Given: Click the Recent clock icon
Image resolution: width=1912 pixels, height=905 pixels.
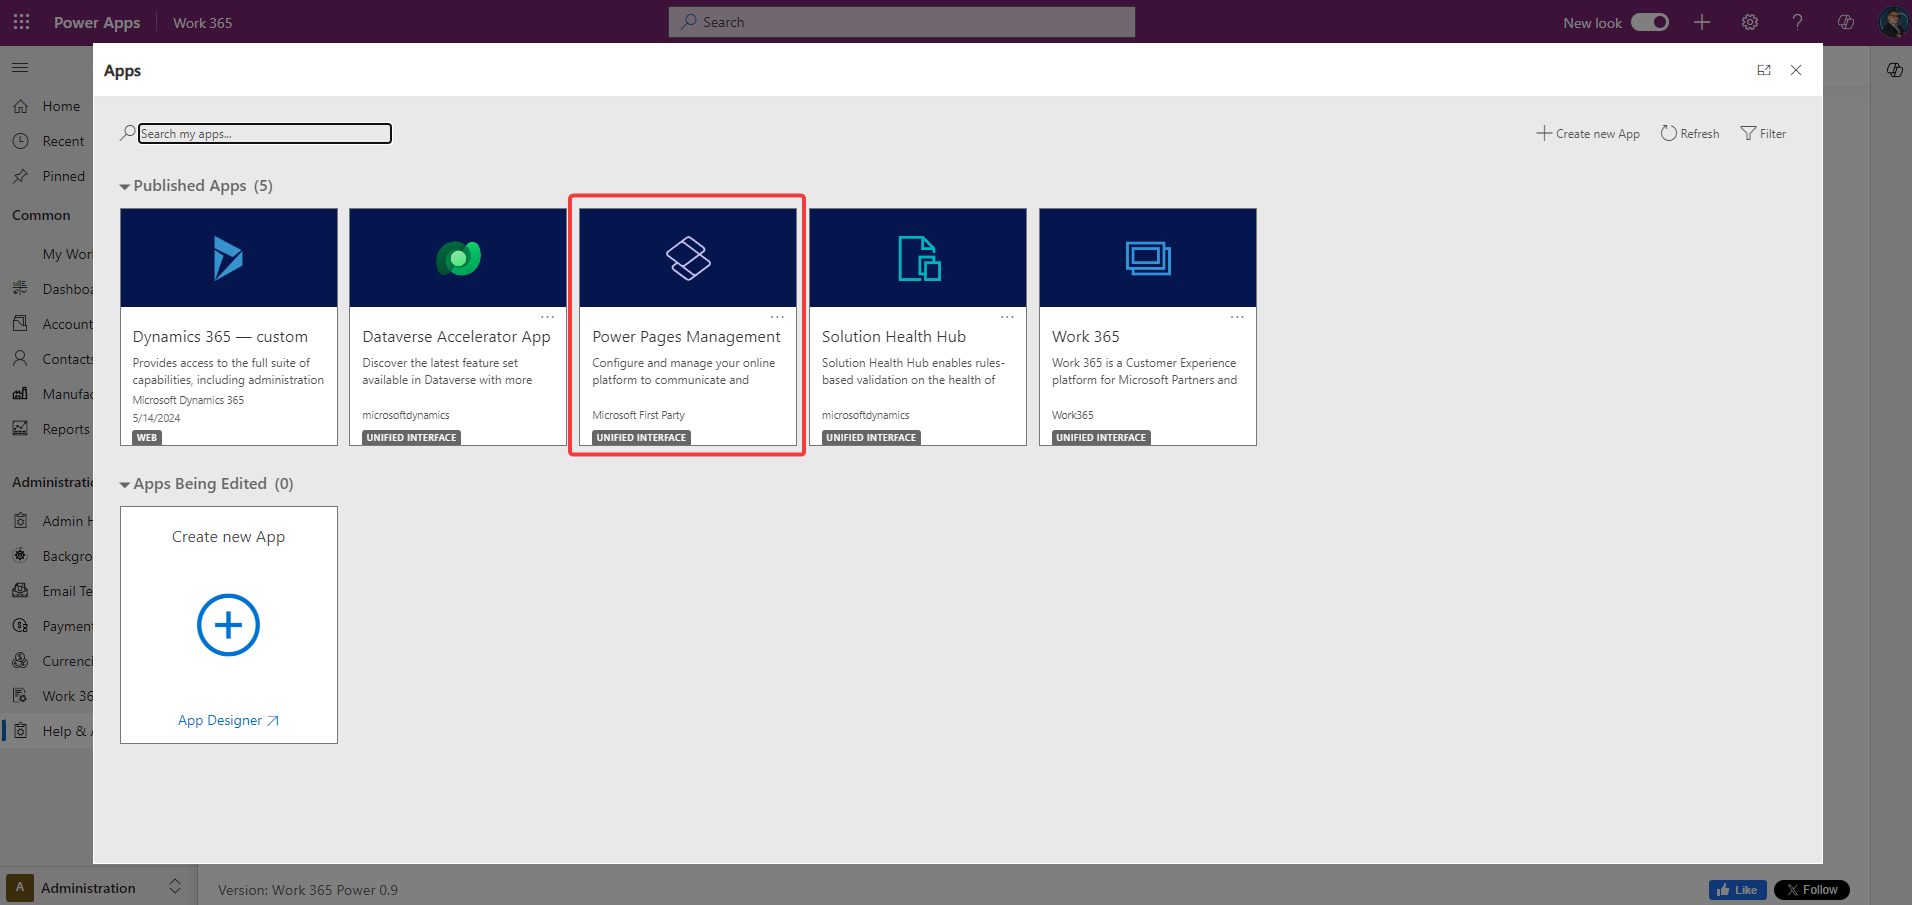Looking at the screenshot, I should tap(20, 141).
